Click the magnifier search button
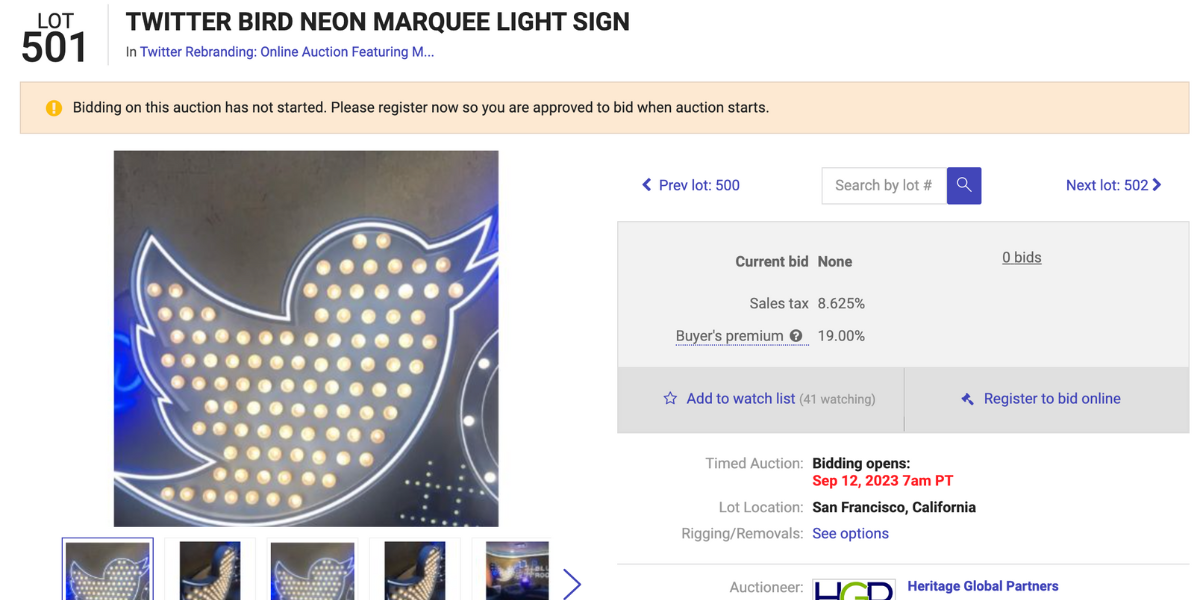This screenshot has height=600, width=1200. pyautogui.click(x=964, y=185)
